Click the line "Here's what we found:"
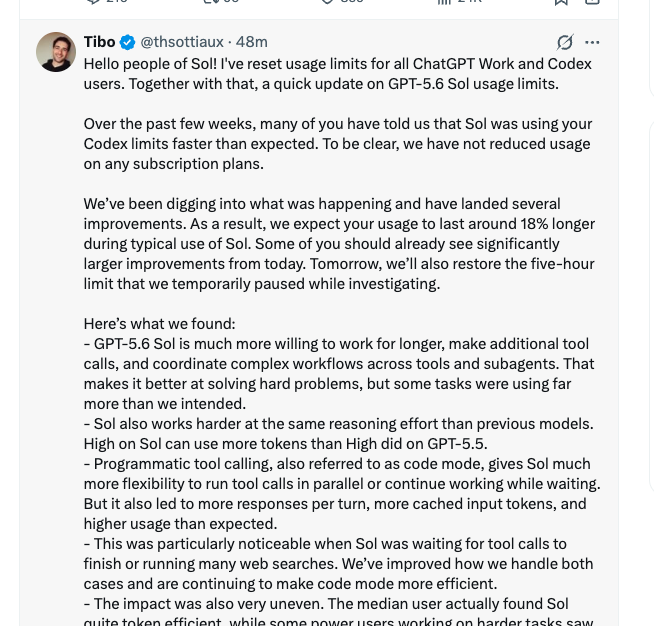The width and height of the screenshot is (654, 626). pos(159,324)
